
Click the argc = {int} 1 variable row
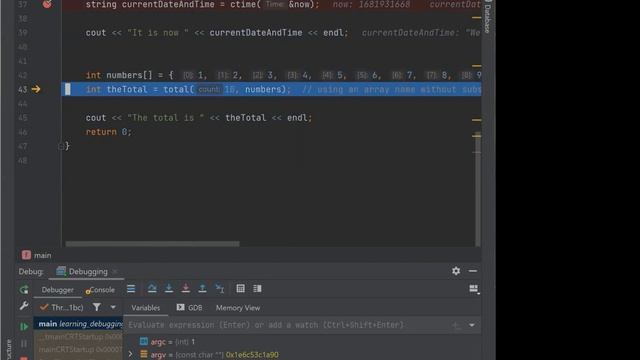[302, 342]
